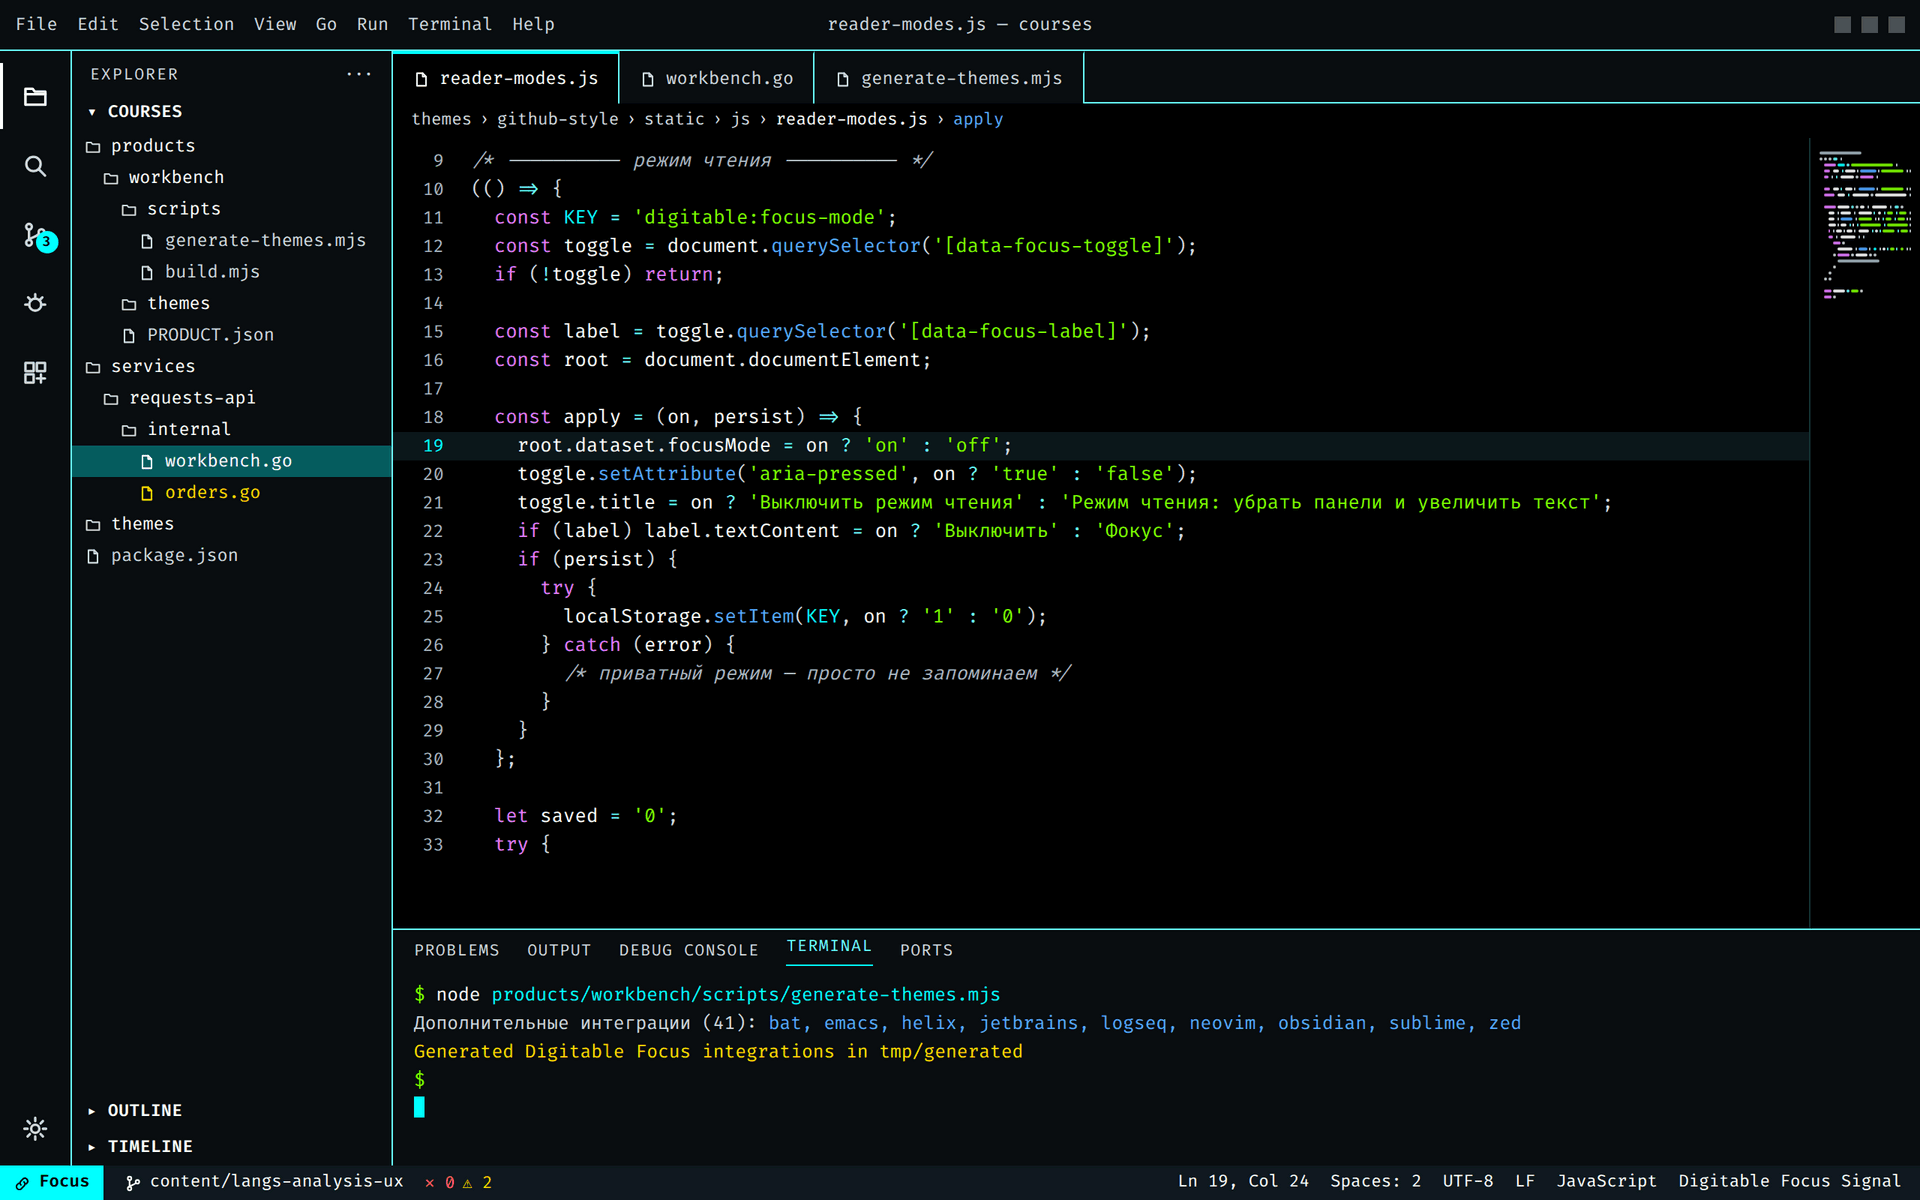
Task: Click the Digitable Focus Signal status item
Action: click(1789, 1182)
